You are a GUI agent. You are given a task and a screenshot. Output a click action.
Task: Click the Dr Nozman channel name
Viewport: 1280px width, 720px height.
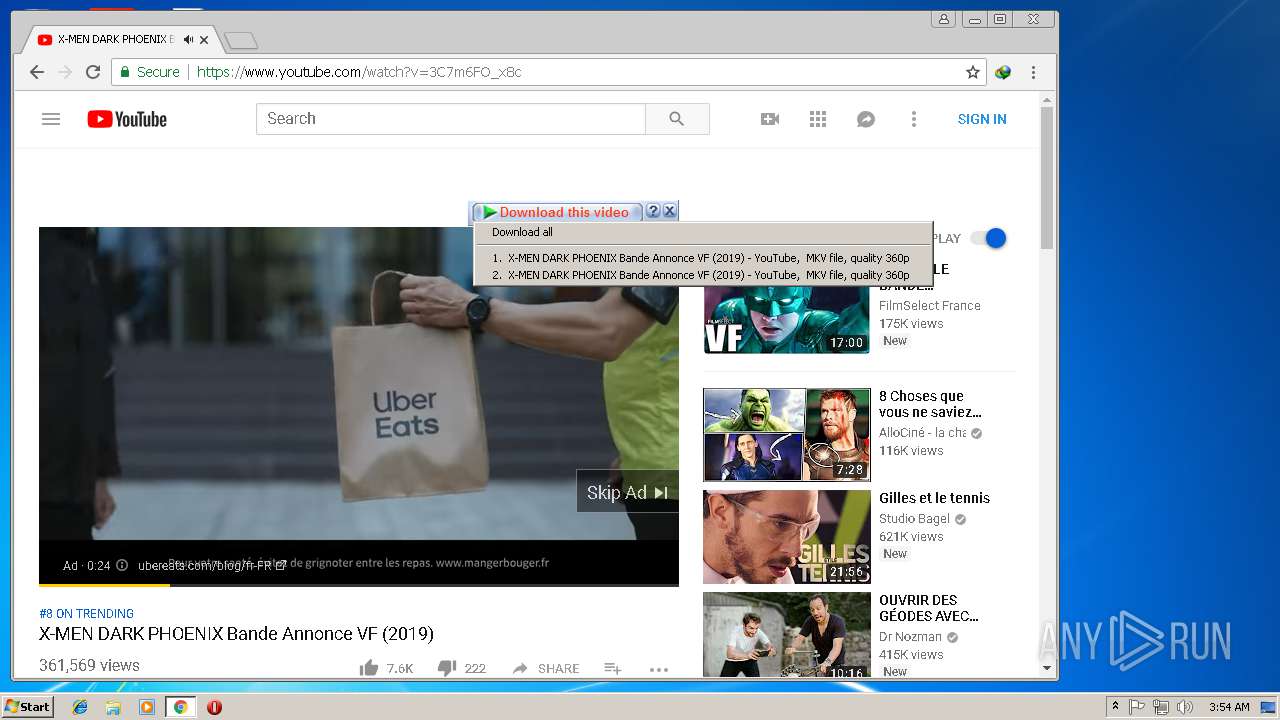[910, 637]
